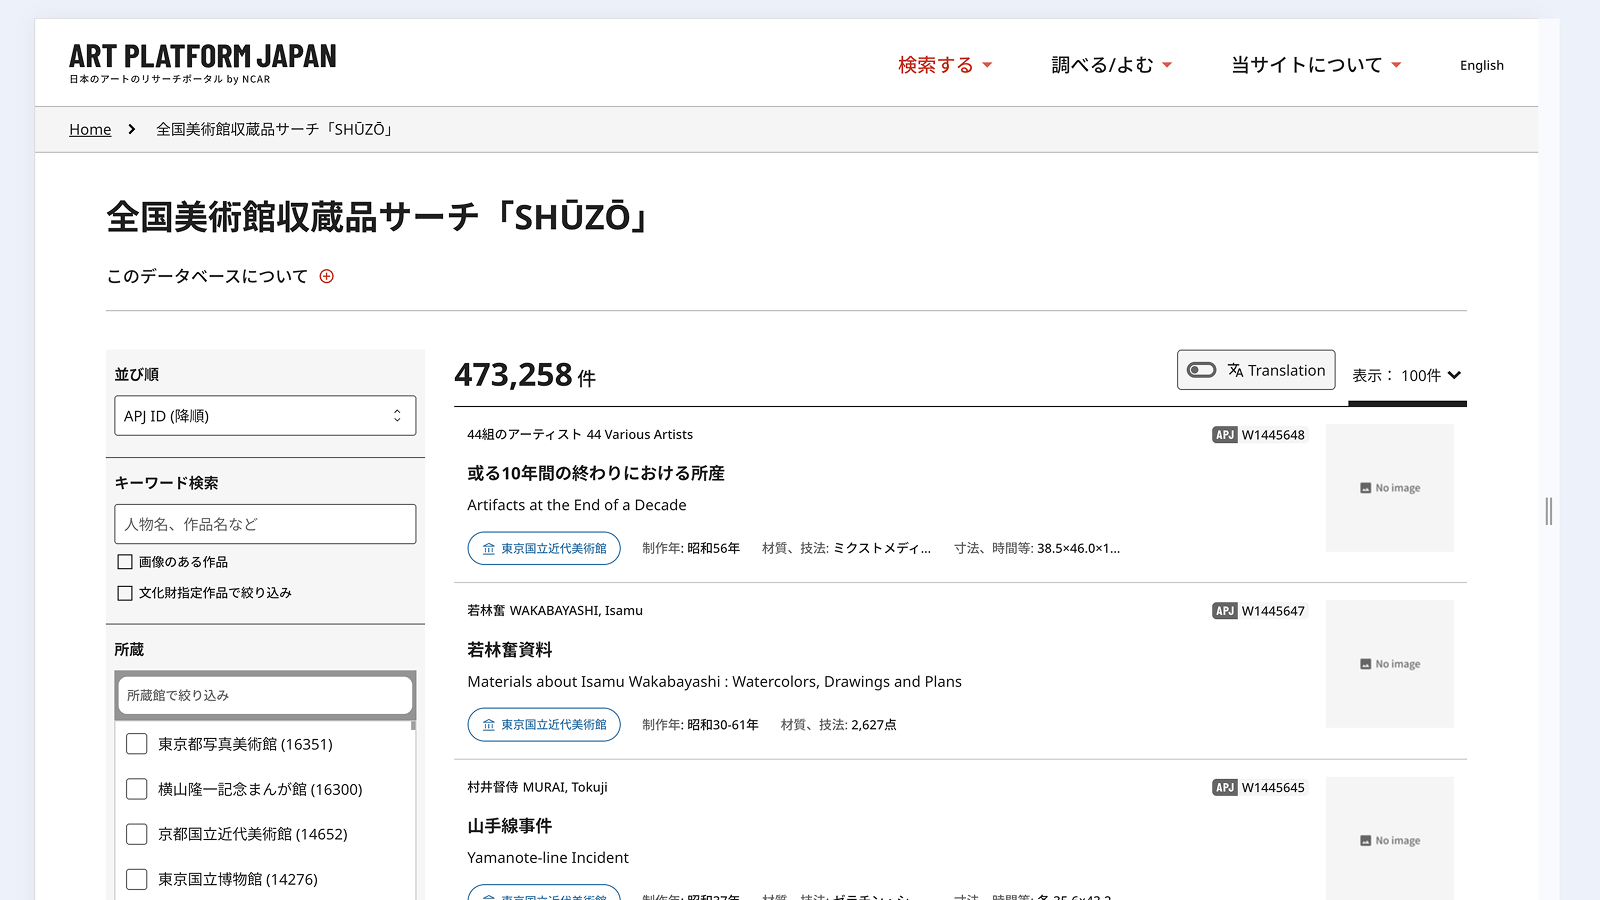Expand the このデータベースについて plus icon
The height and width of the screenshot is (900, 1600).
[x=326, y=276]
